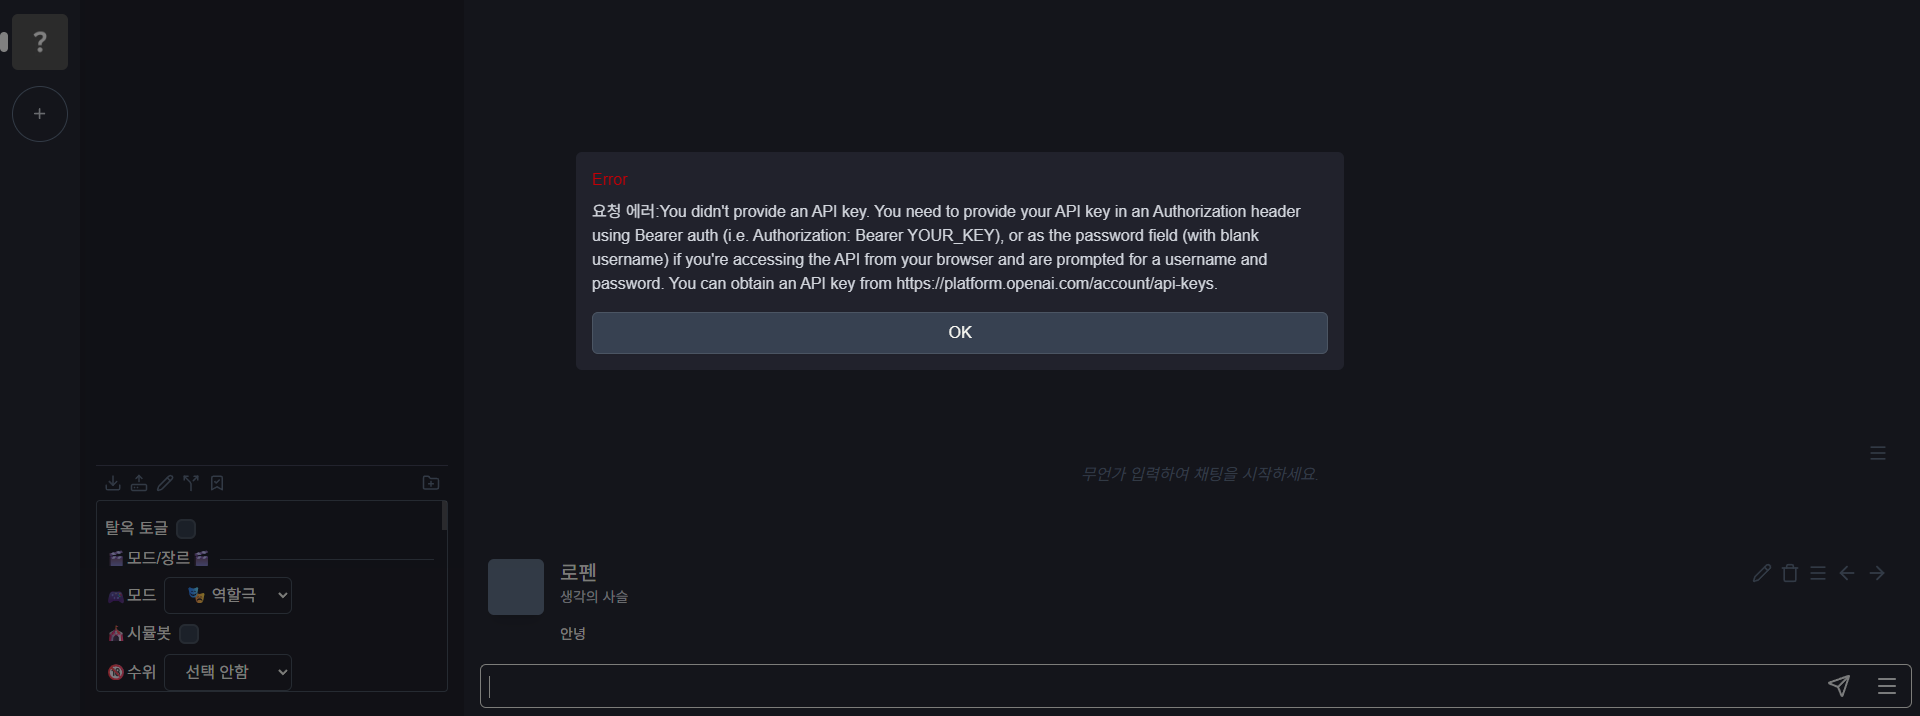This screenshot has width=1920, height=716.
Task: Open the 모드 dropdown showing 역할극
Action: click(228, 595)
